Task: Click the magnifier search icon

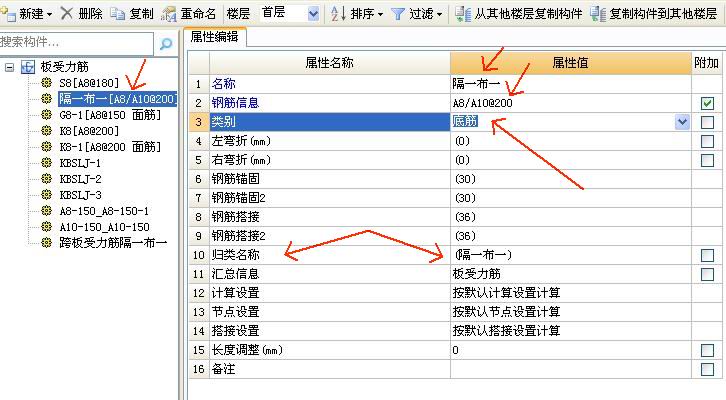Action: [x=166, y=44]
